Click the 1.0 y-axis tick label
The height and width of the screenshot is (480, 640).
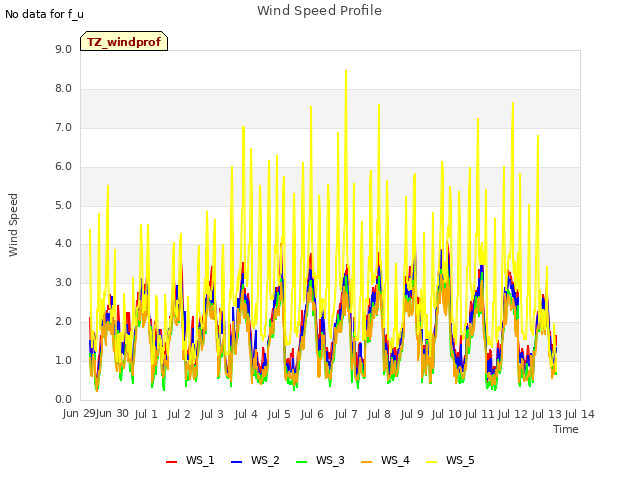pos(63,360)
